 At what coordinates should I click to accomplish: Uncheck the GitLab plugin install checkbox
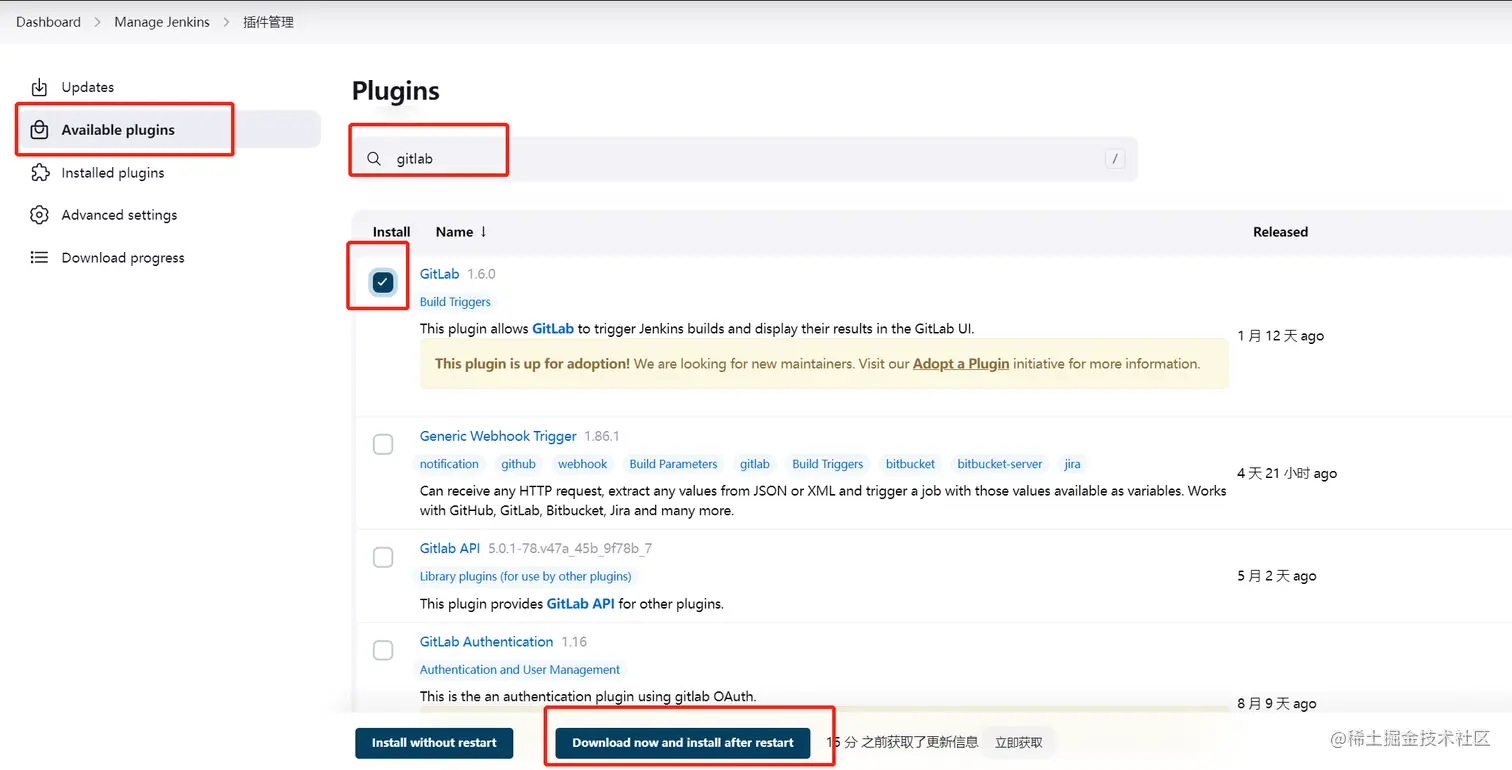(x=382, y=282)
